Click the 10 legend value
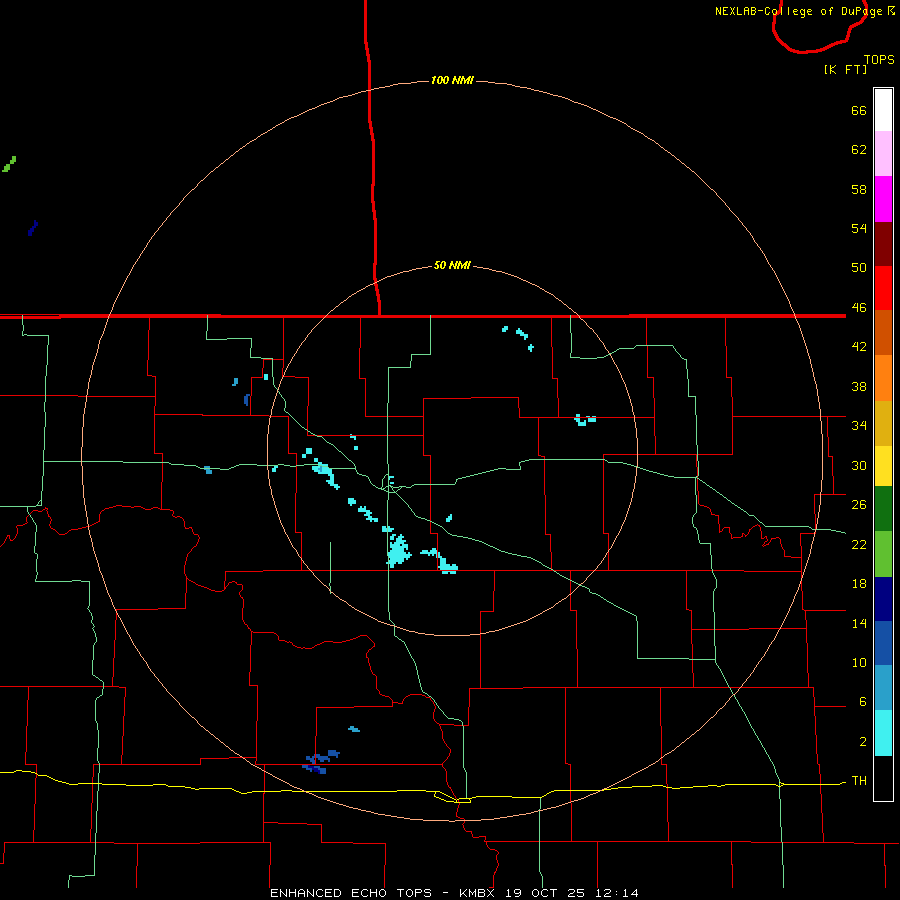 pos(859,662)
